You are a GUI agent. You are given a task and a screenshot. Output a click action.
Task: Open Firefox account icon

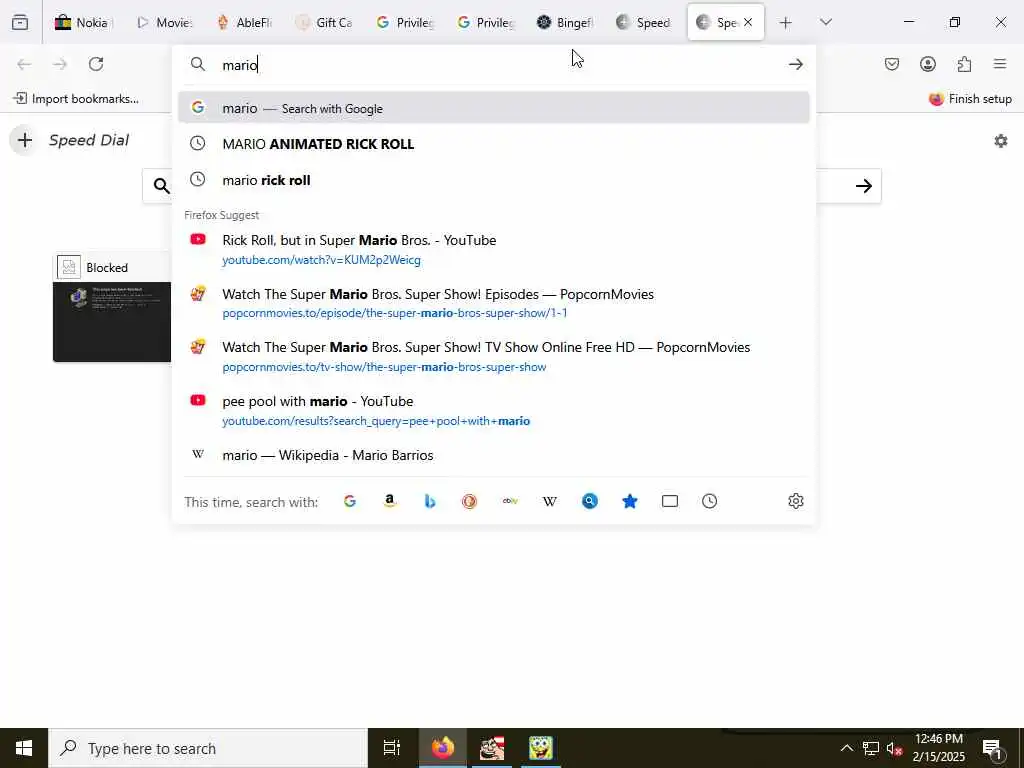pos(928,64)
